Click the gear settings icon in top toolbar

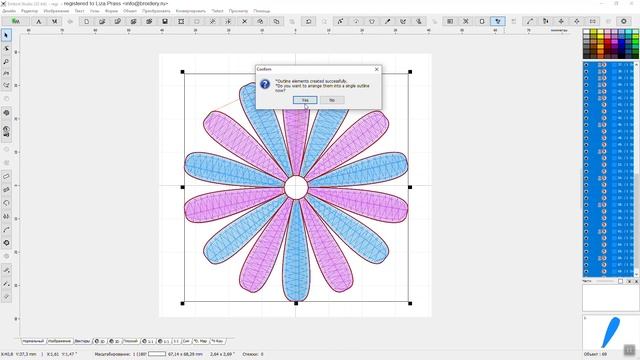(624, 21)
